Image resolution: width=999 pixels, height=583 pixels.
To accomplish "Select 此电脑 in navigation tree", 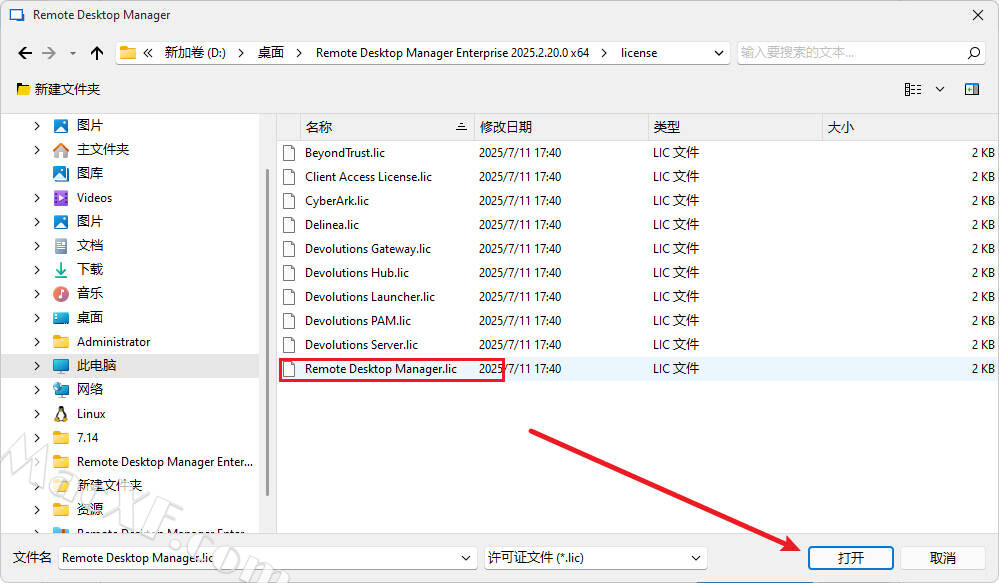I will tap(96, 366).
